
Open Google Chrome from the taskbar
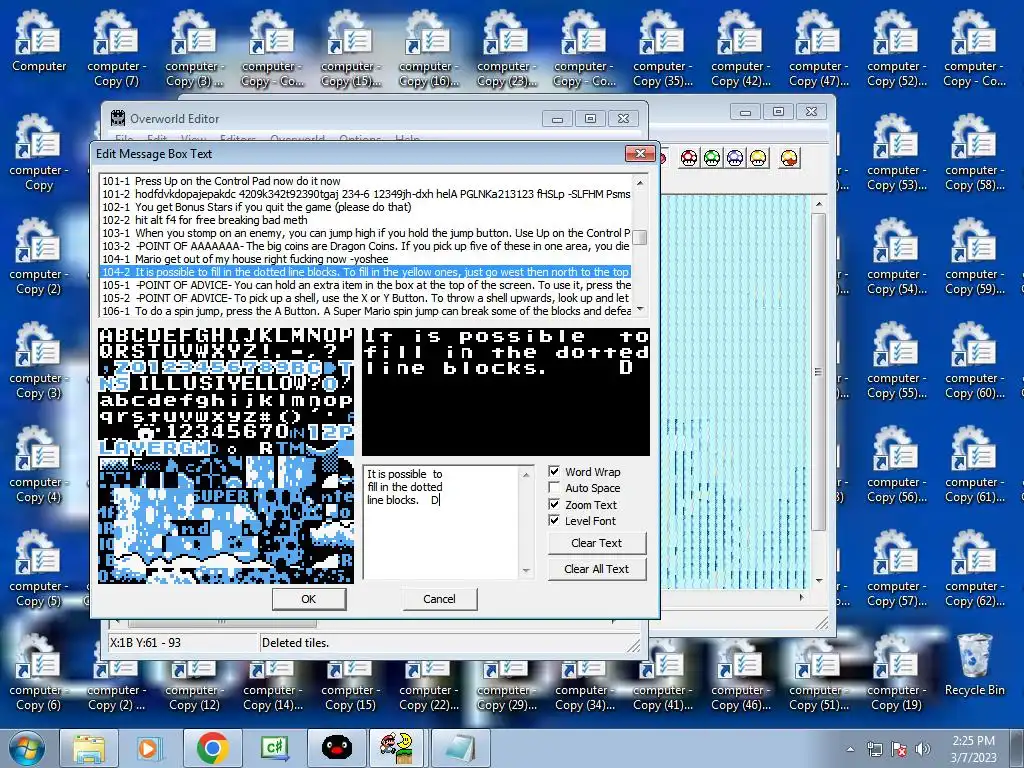click(x=212, y=748)
